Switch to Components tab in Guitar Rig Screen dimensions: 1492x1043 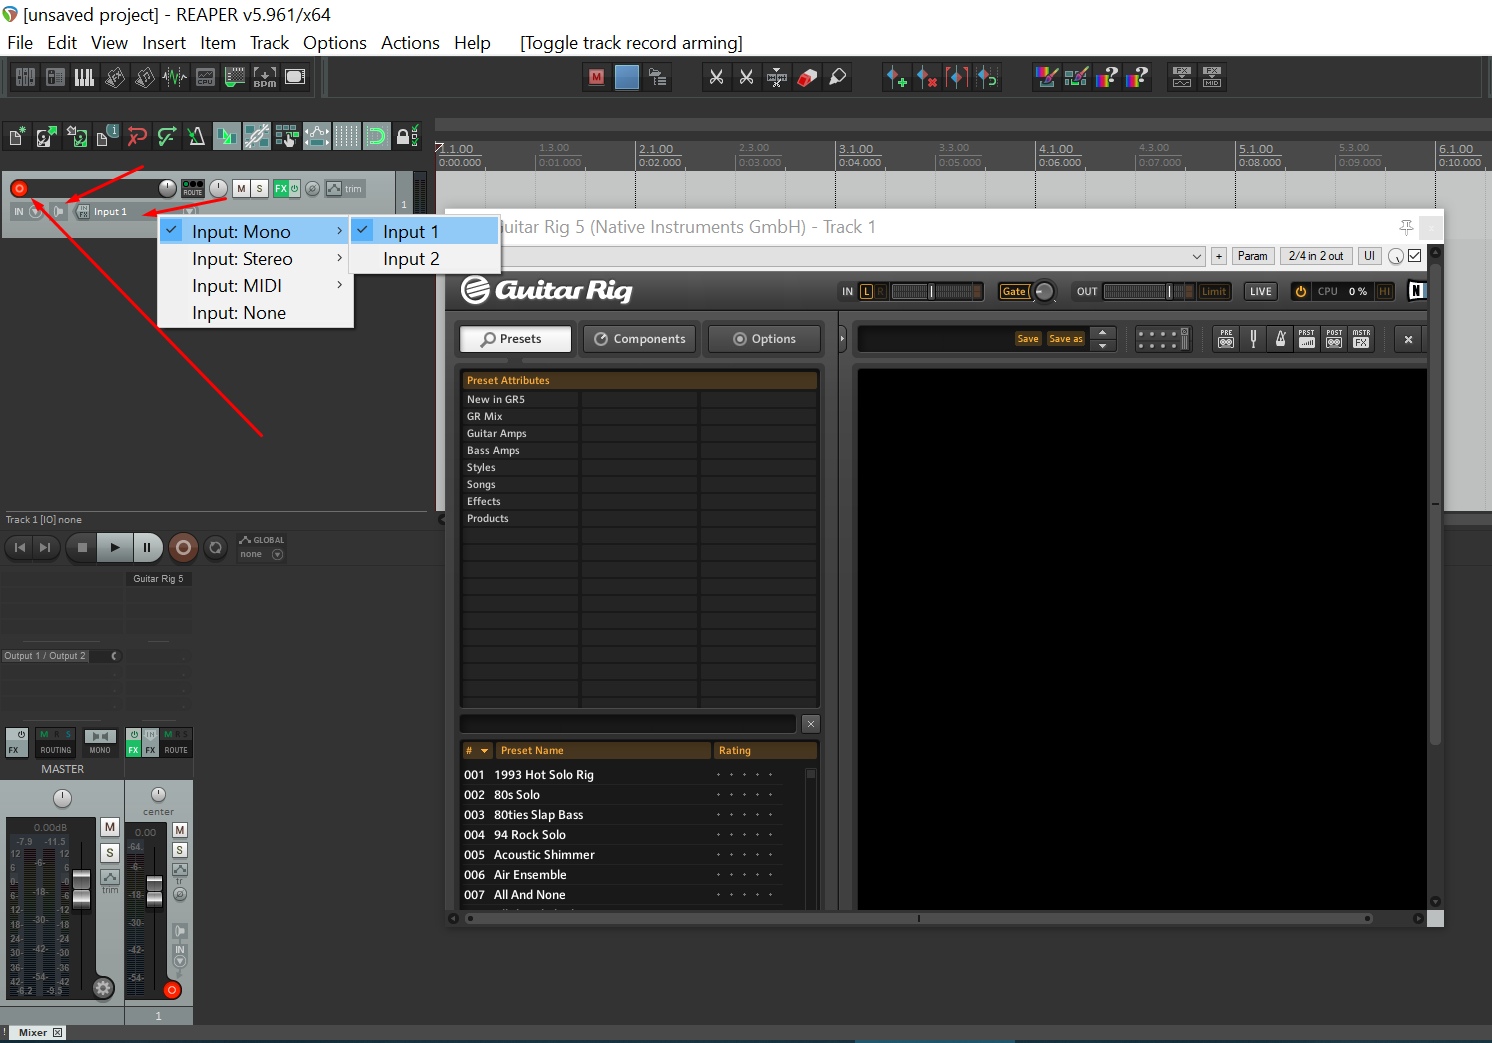[x=640, y=339]
